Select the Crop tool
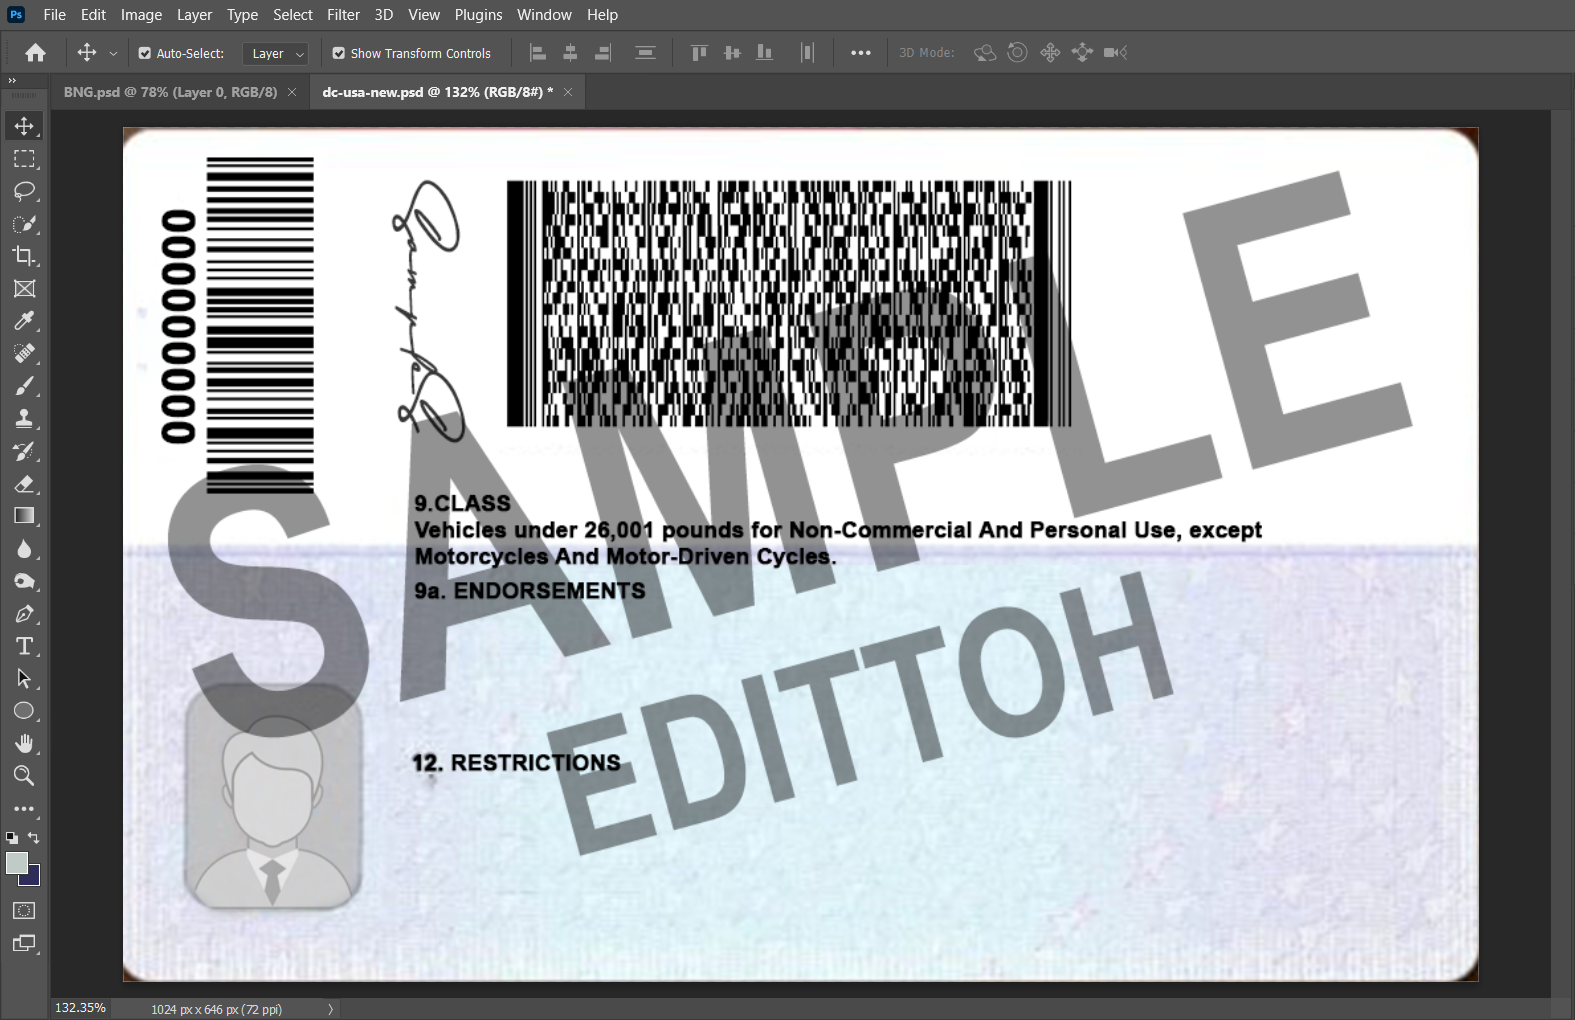This screenshot has height=1020, width=1575. [x=24, y=256]
